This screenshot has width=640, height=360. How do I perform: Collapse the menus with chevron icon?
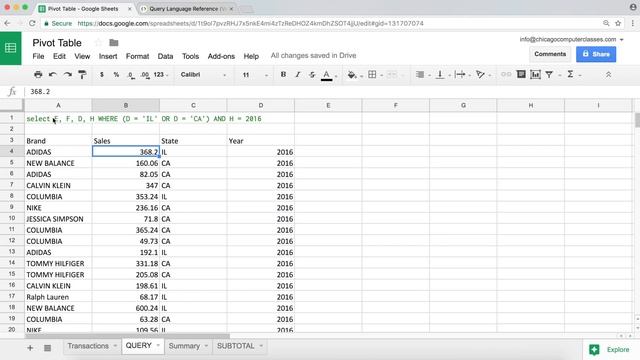point(608,74)
